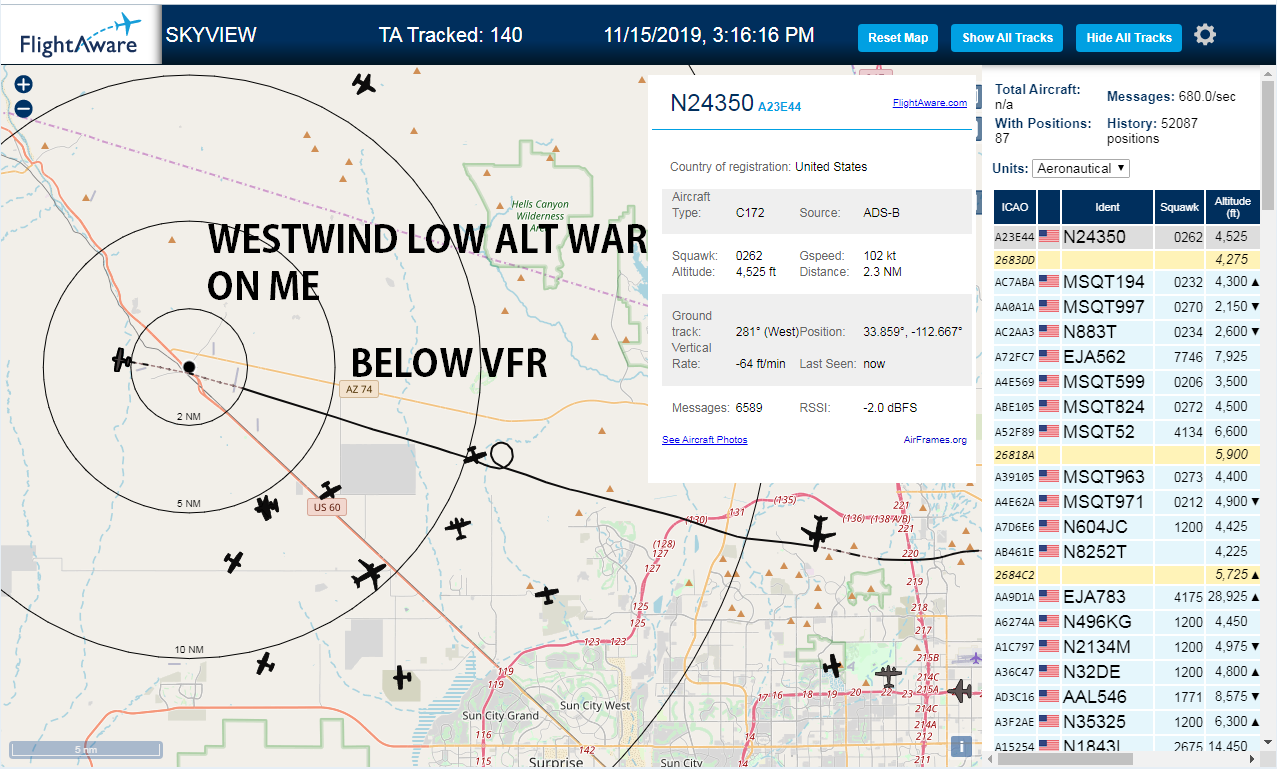This screenshot has height=769, width=1277.
Task: Select aircraft icon west of the receiver dot
Action: click(x=123, y=360)
